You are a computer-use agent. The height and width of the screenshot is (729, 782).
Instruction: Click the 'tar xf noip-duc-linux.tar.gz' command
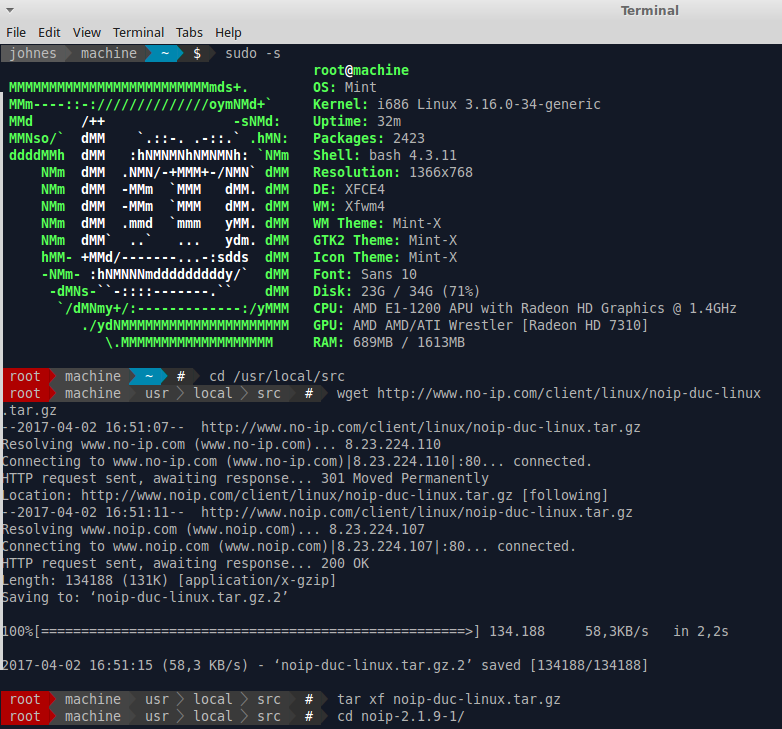point(449,699)
